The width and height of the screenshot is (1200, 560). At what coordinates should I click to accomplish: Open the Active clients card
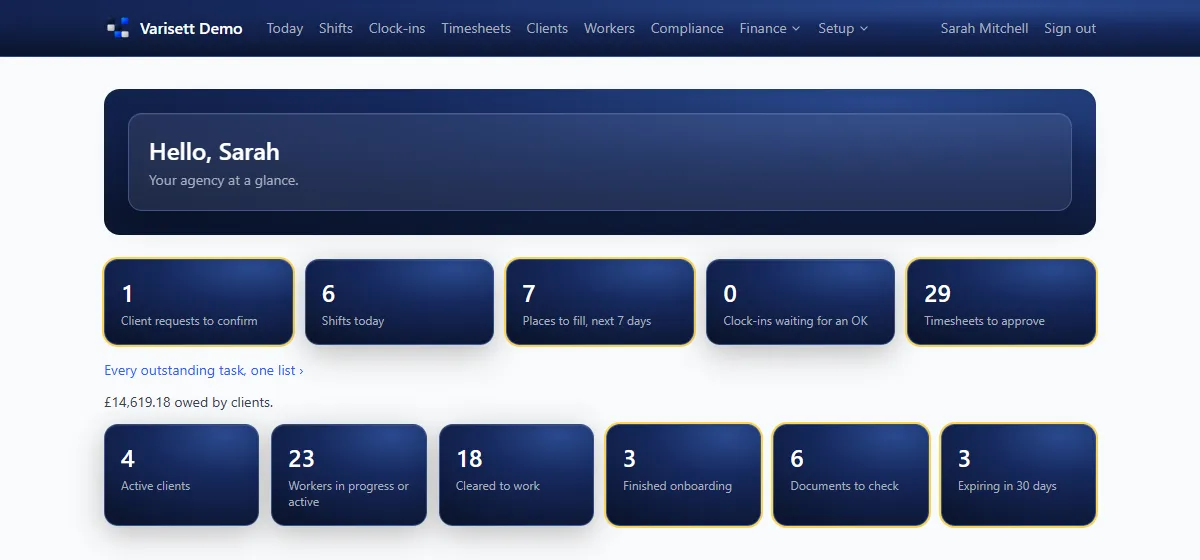point(181,475)
